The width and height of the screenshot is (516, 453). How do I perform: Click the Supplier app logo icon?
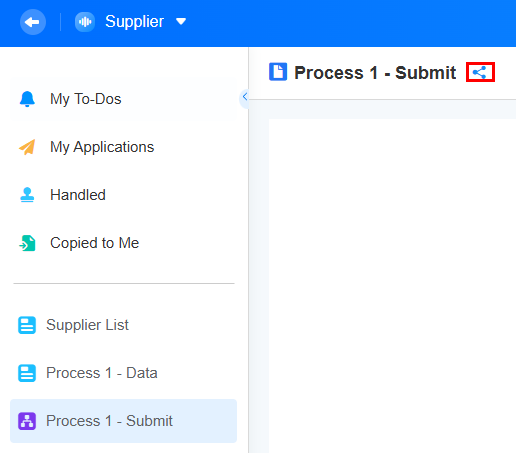tap(85, 22)
